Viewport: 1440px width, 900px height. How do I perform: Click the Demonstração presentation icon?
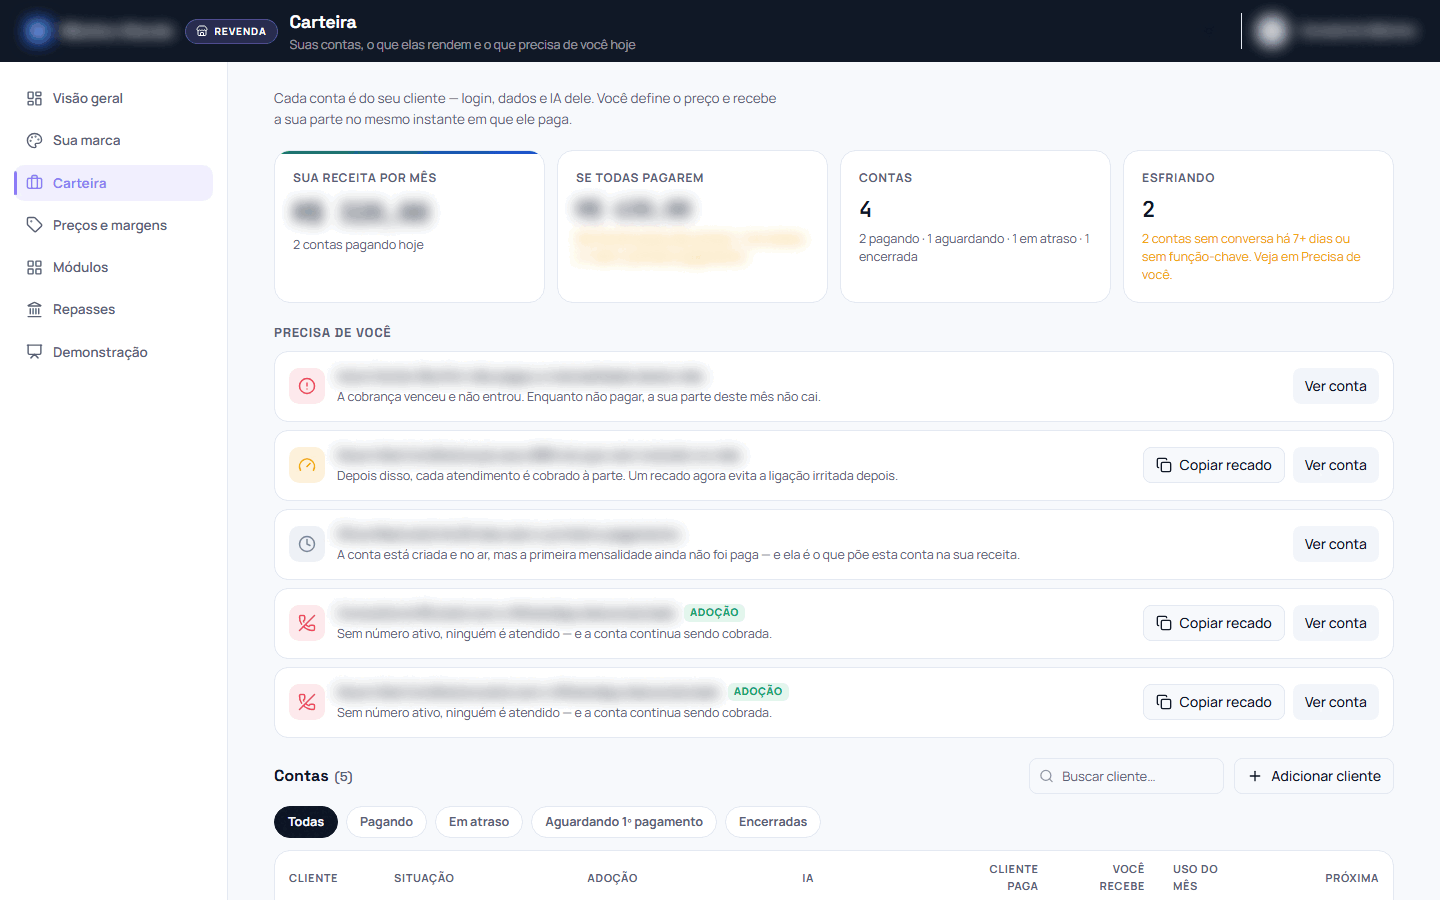pos(34,352)
